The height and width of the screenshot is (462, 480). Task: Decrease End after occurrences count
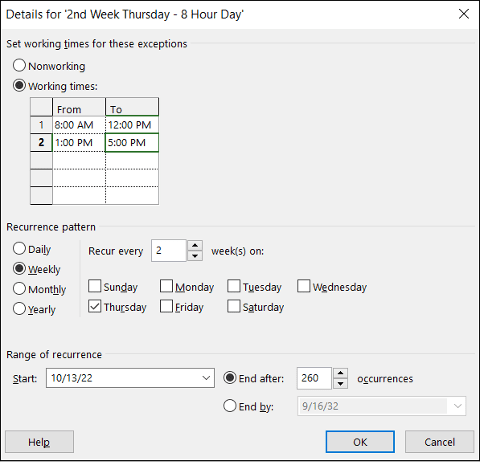(x=340, y=384)
